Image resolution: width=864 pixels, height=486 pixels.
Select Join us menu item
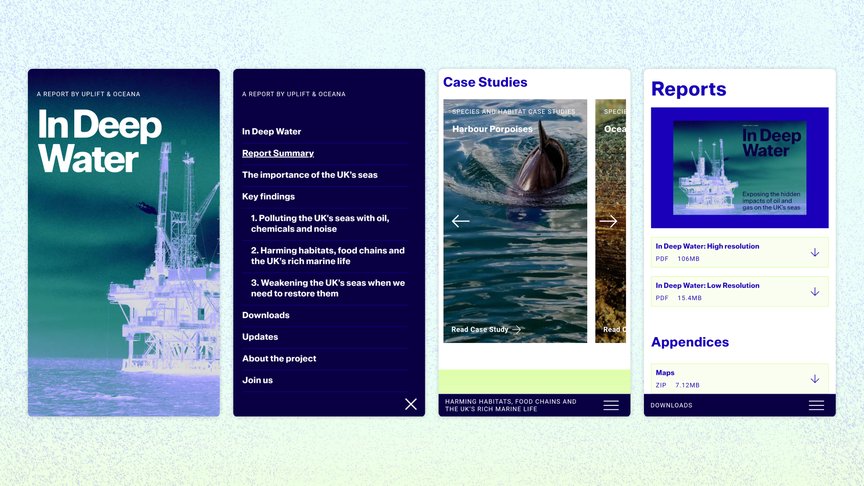click(257, 380)
